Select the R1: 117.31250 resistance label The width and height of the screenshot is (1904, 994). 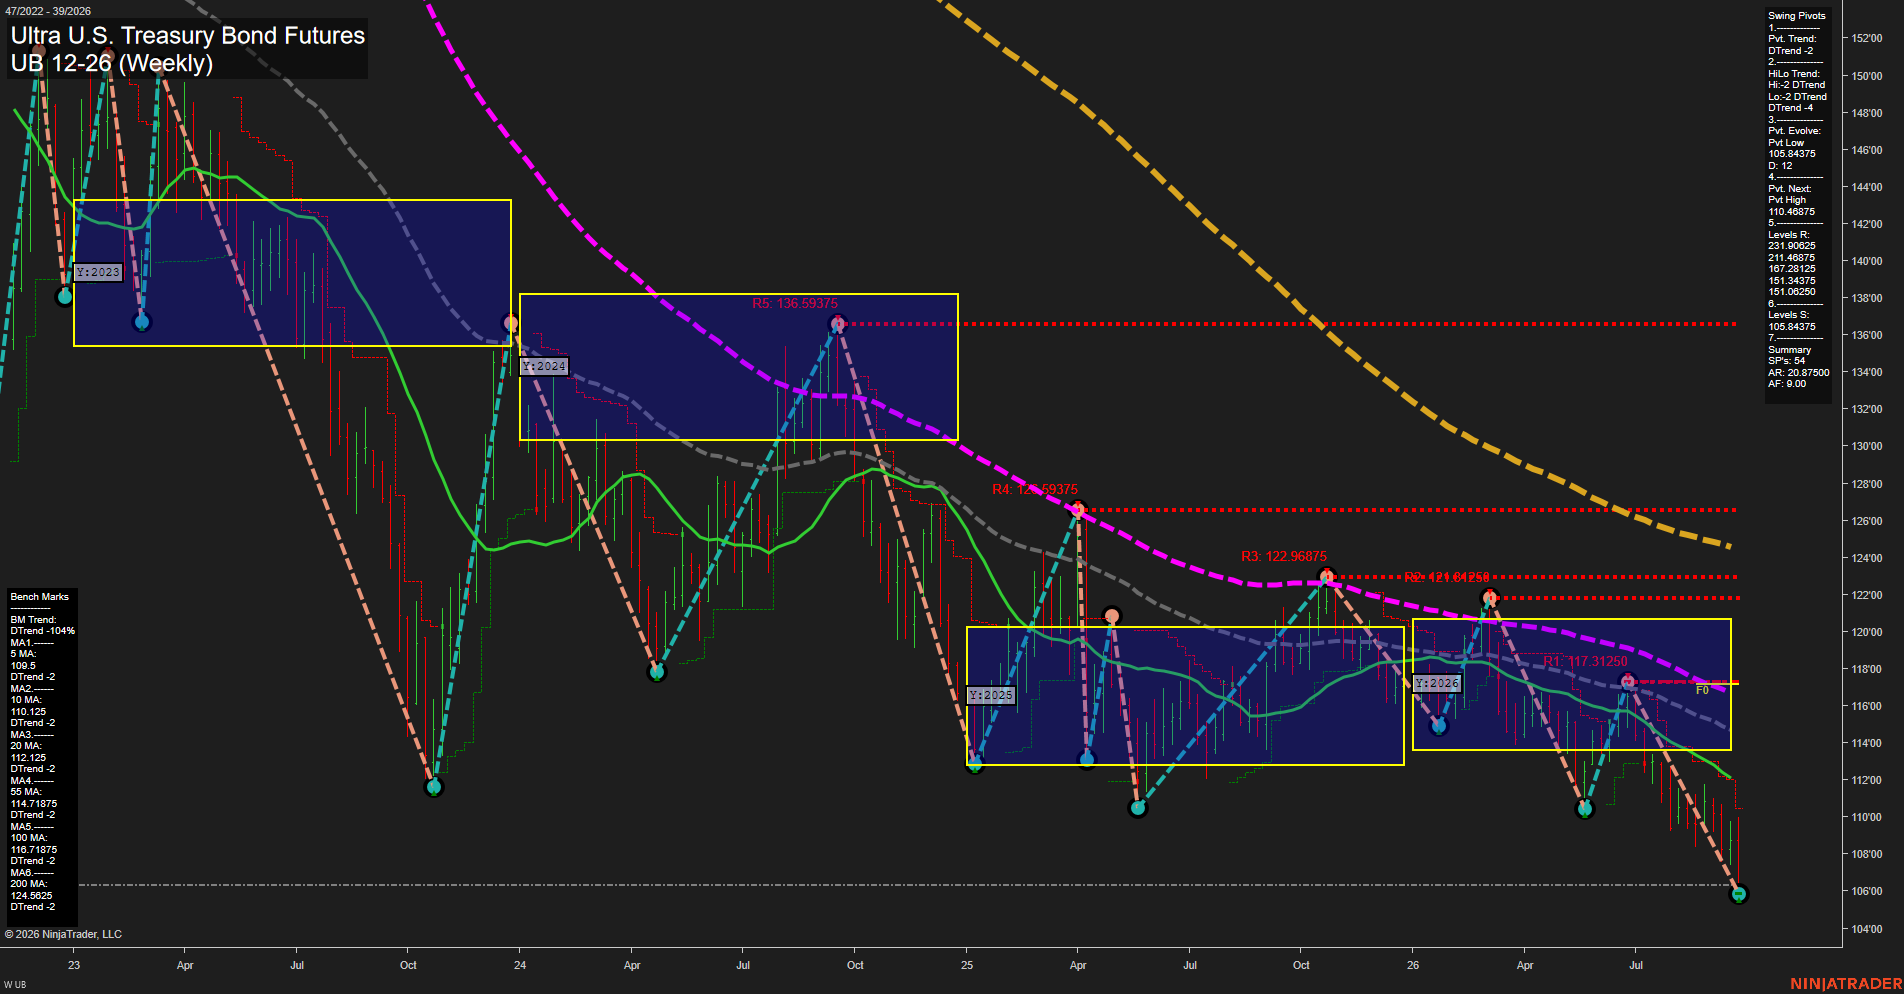click(x=1585, y=661)
